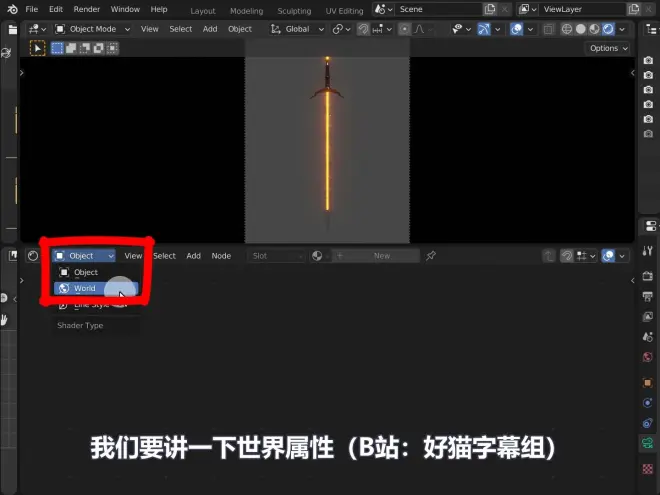Click the ViewLayer name field
Viewport: 660px width, 495px height.
click(583, 9)
